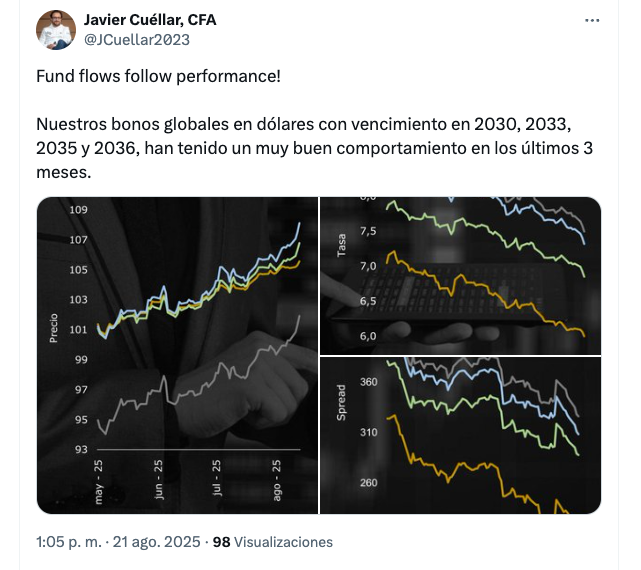Open the Tasa rate chart image
The height and width of the screenshot is (570, 641).
(x=460, y=274)
